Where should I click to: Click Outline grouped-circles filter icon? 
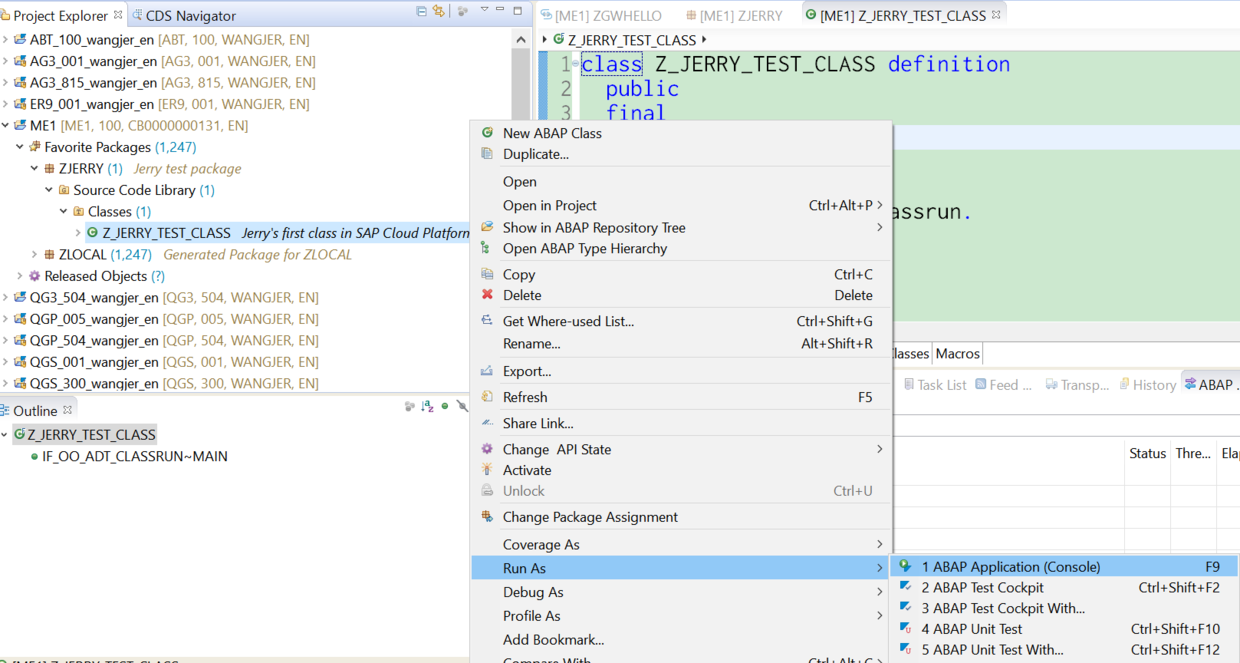(409, 407)
